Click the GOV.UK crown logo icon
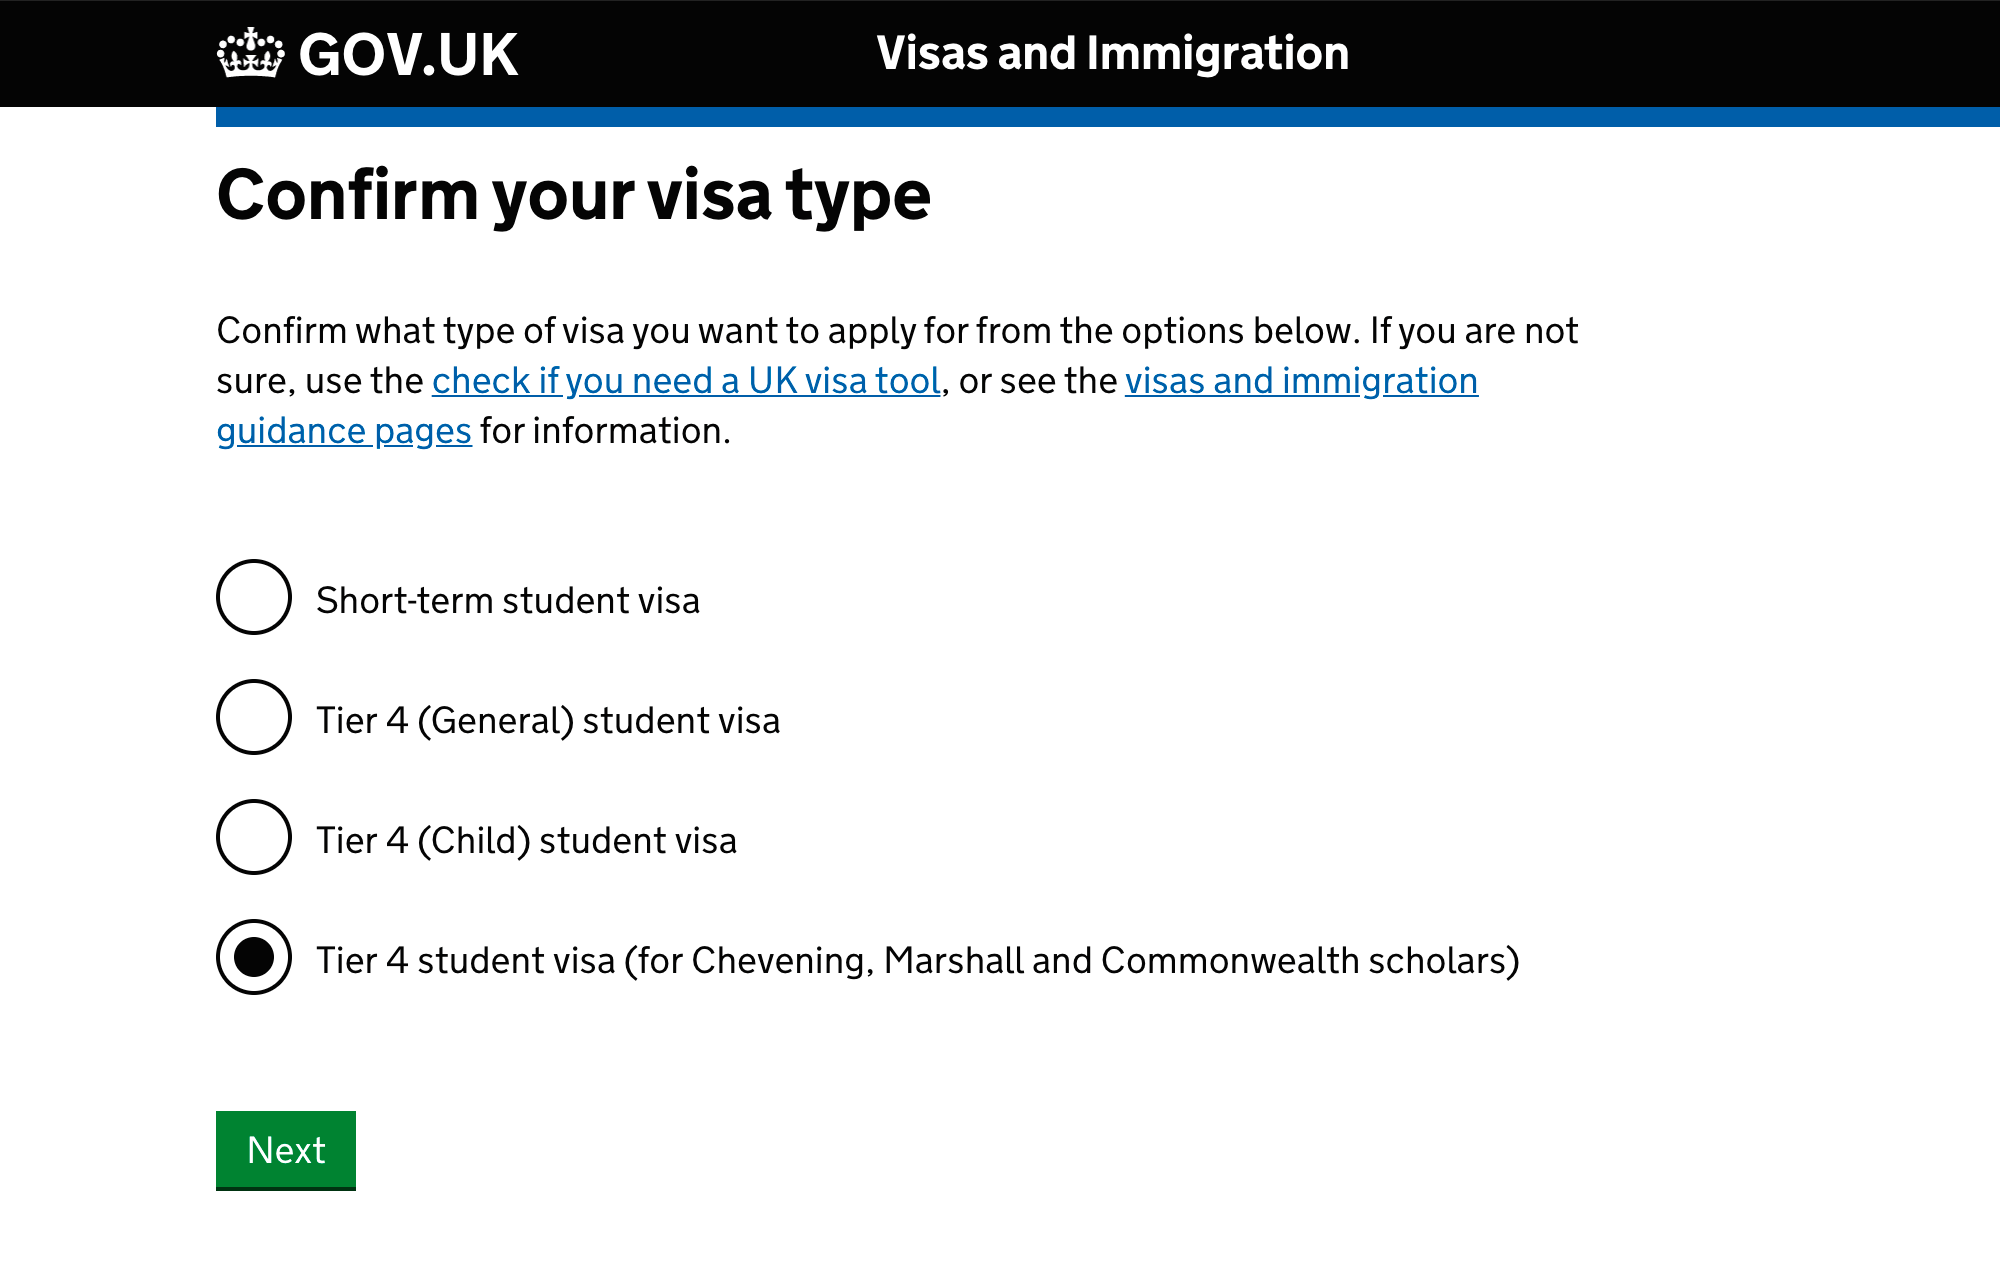 pyautogui.click(x=251, y=53)
